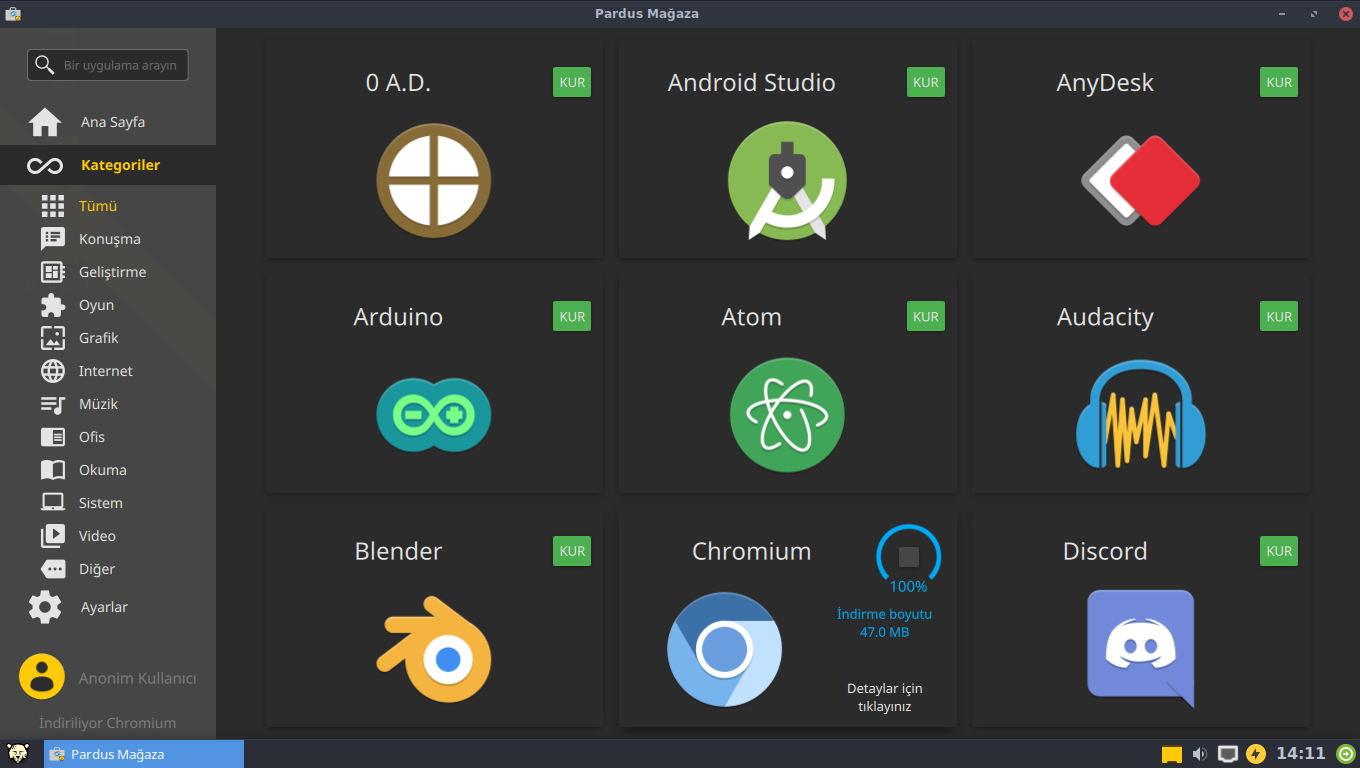Click the 'Chromium' card title

coord(752,551)
